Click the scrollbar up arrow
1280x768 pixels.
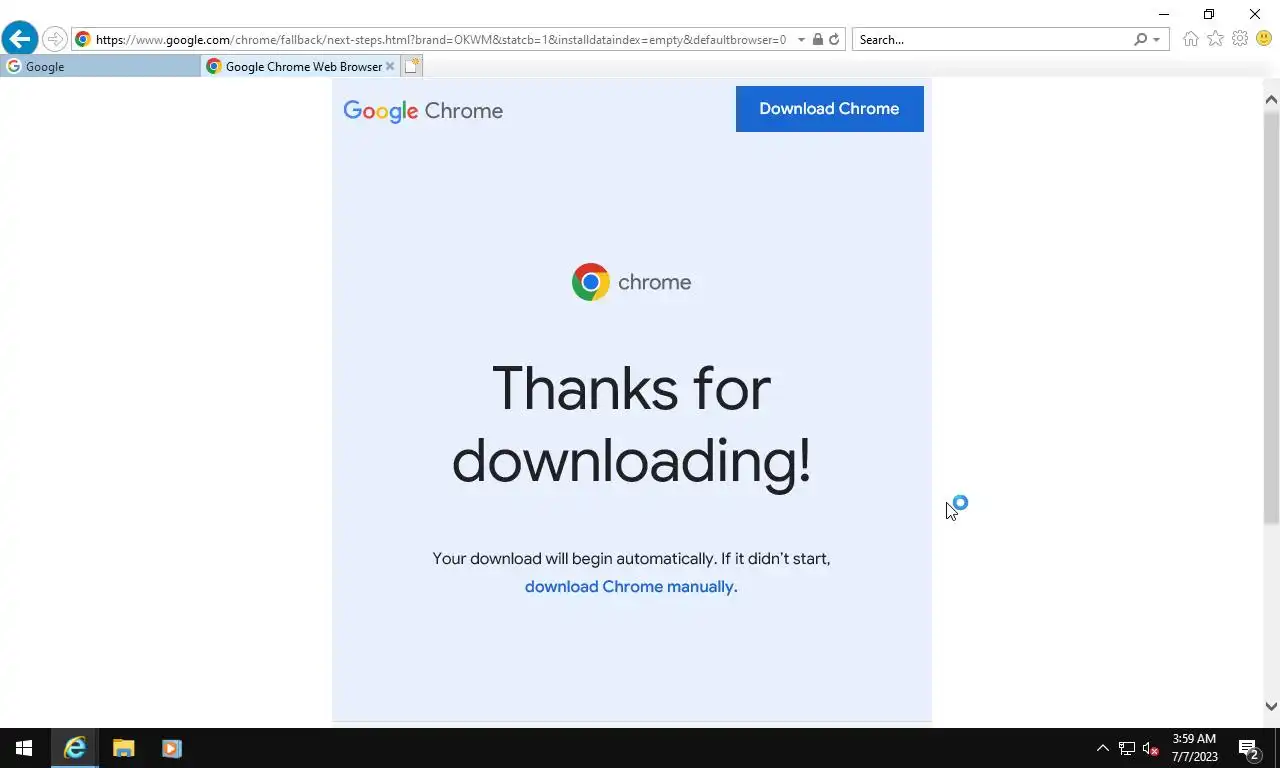click(1271, 99)
